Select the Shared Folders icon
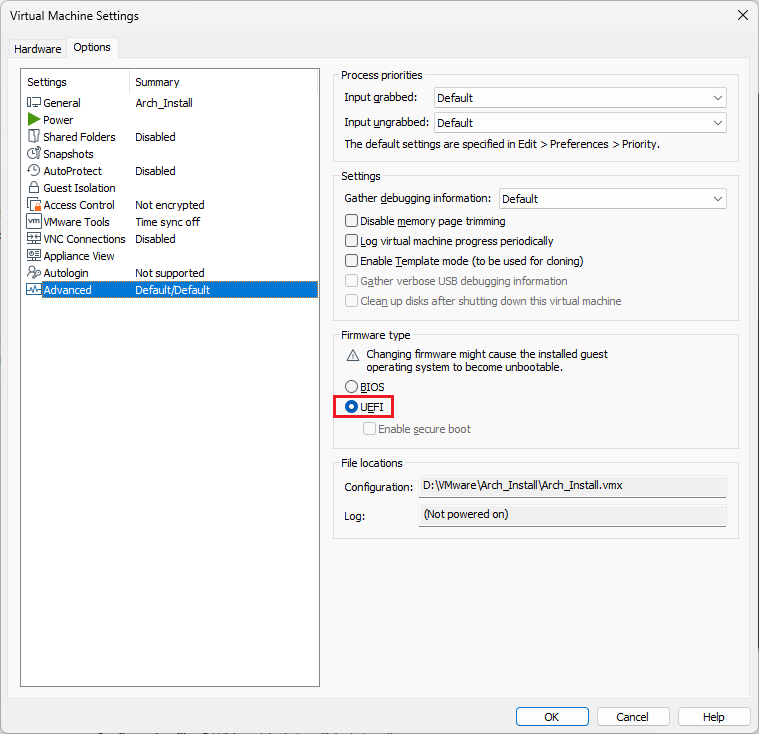 coord(34,137)
